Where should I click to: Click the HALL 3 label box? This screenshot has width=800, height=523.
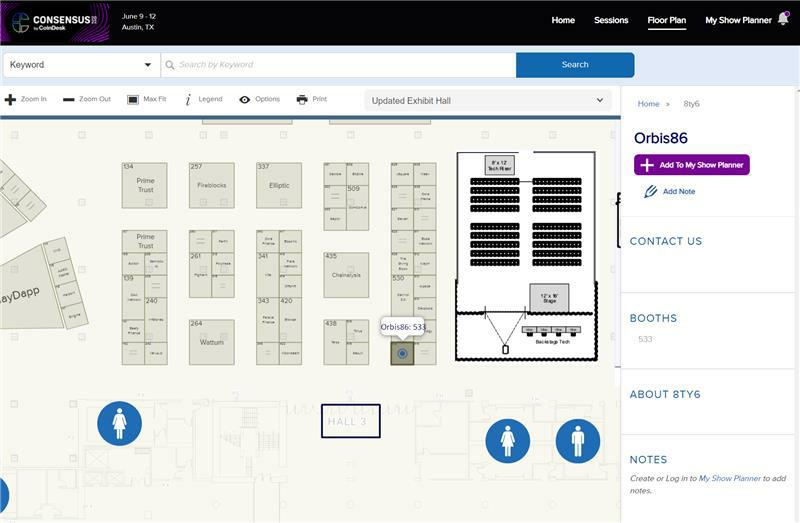tap(351, 421)
